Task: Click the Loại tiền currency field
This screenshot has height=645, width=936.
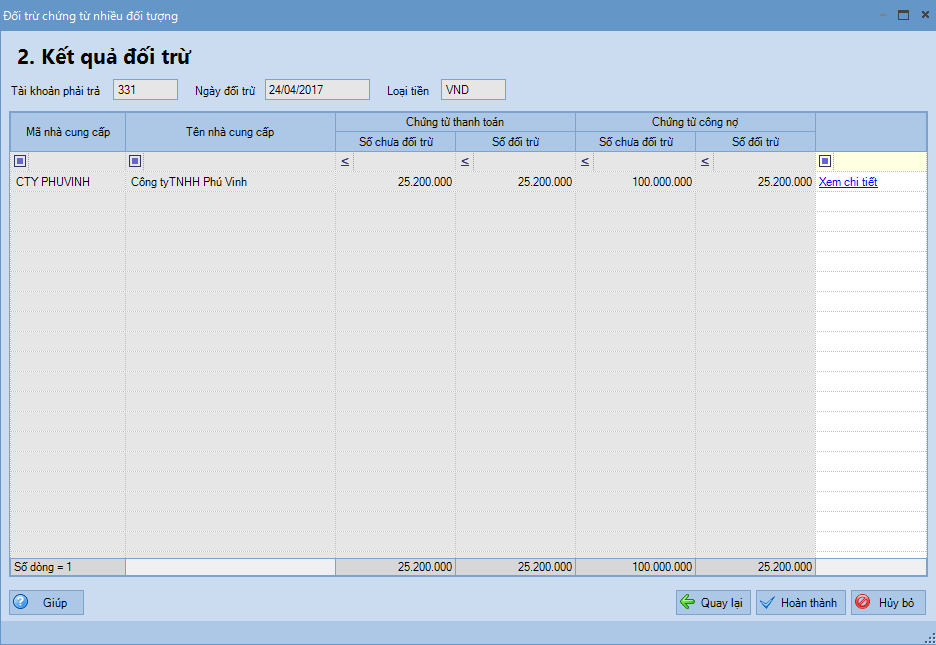Action: (473, 90)
